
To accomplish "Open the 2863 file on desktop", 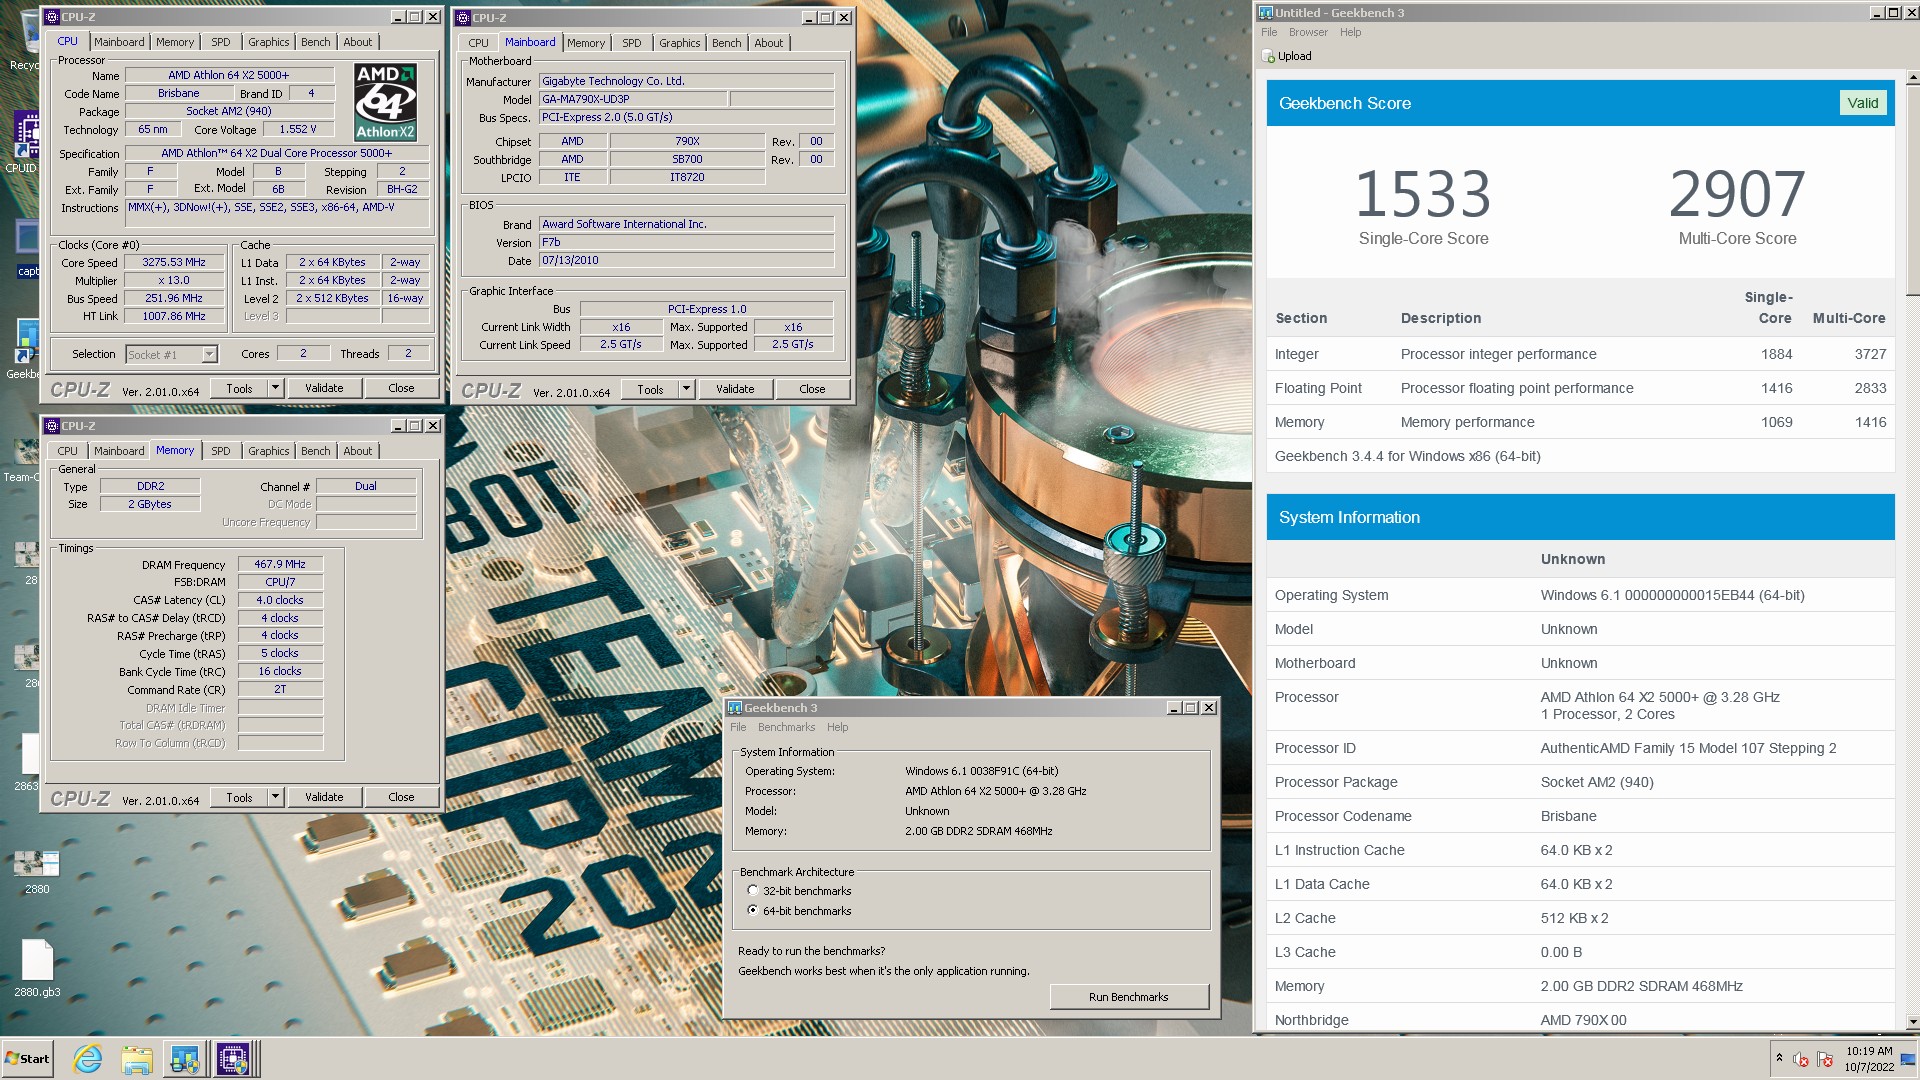I will (x=28, y=762).
